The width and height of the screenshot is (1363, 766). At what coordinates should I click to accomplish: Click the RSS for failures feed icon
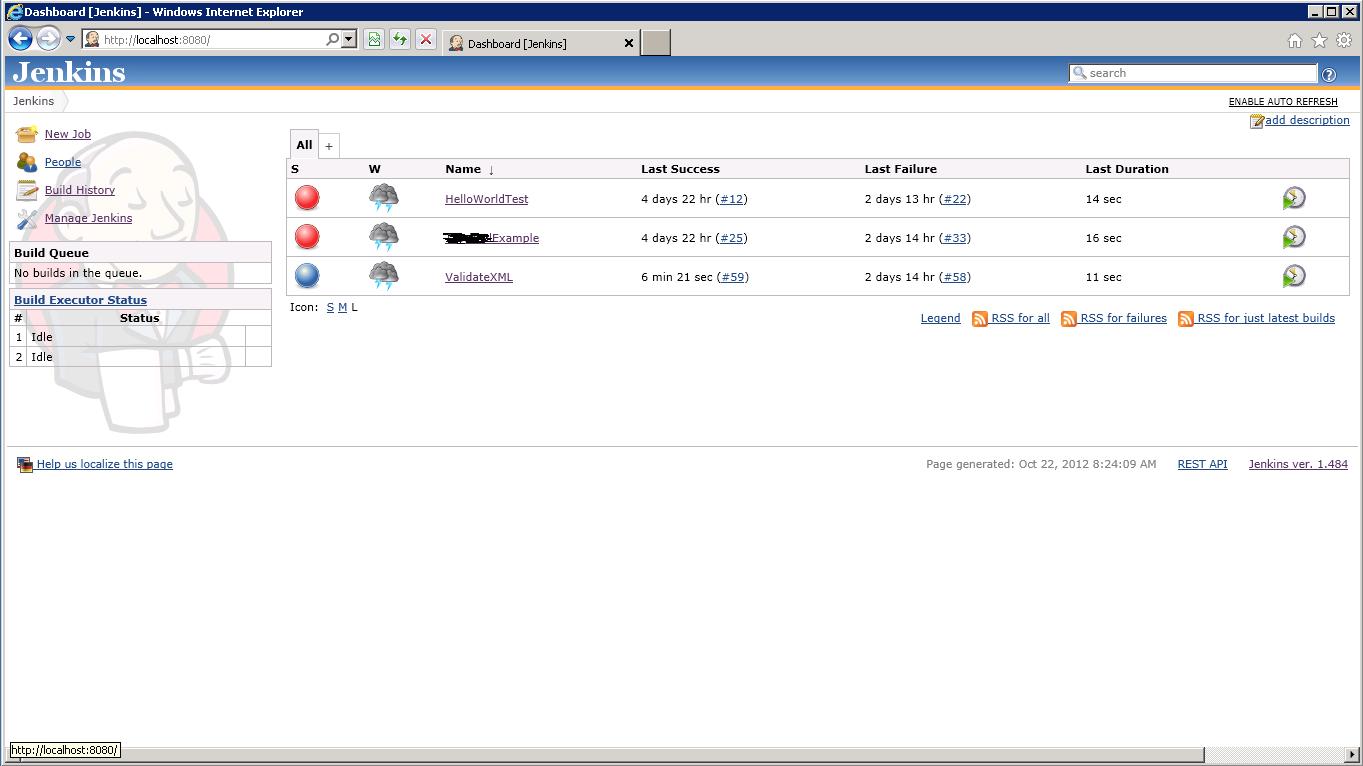[x=1069, y=319]
